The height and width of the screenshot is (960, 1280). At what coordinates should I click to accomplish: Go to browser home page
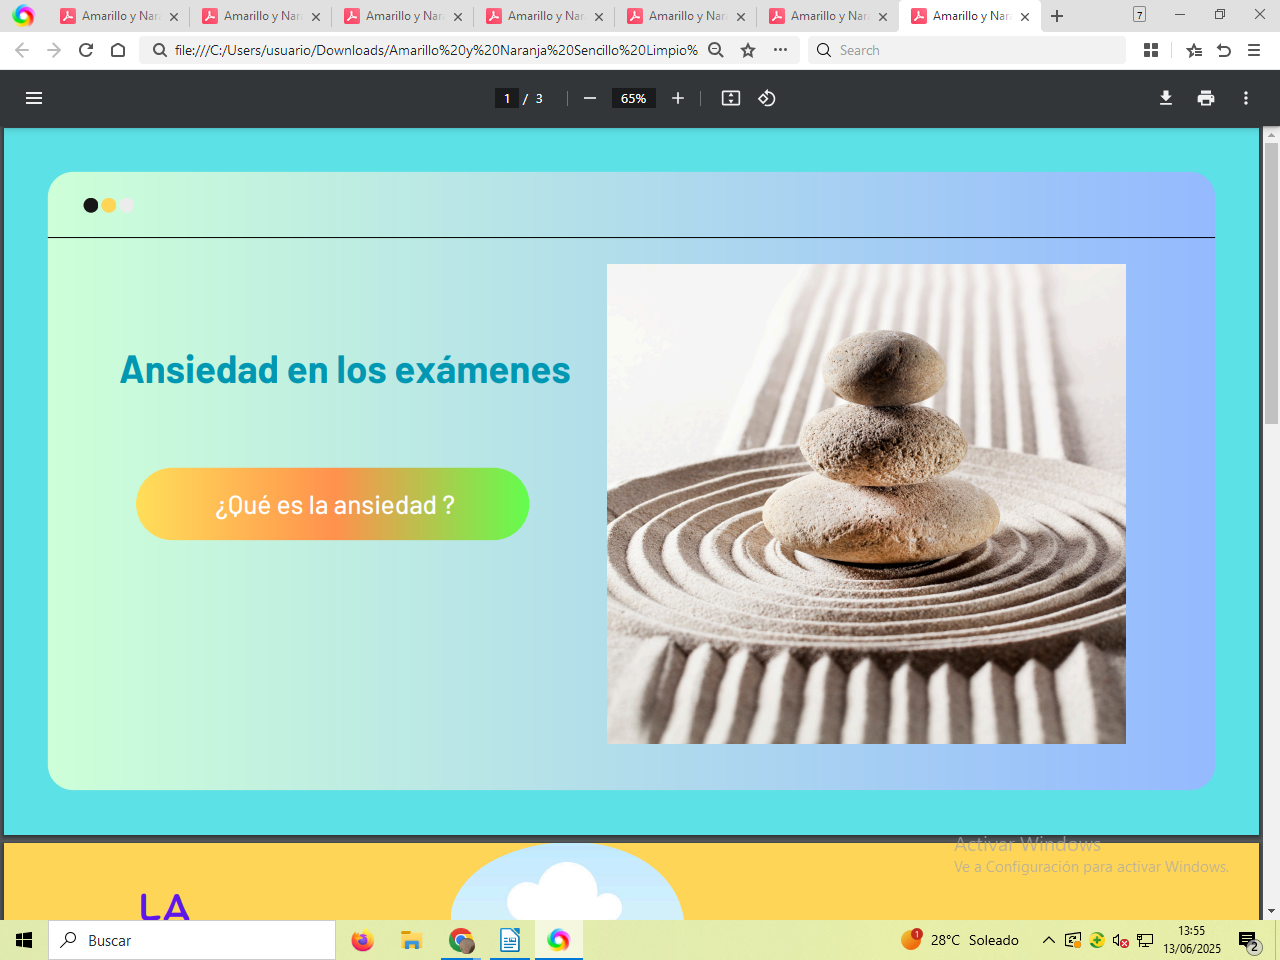(x=118, y=50)
